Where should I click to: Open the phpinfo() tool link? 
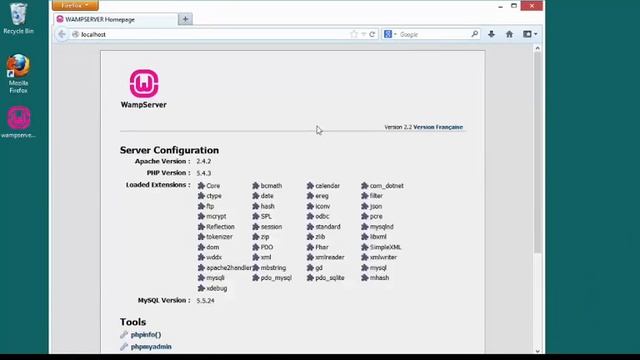click(146, 335)
